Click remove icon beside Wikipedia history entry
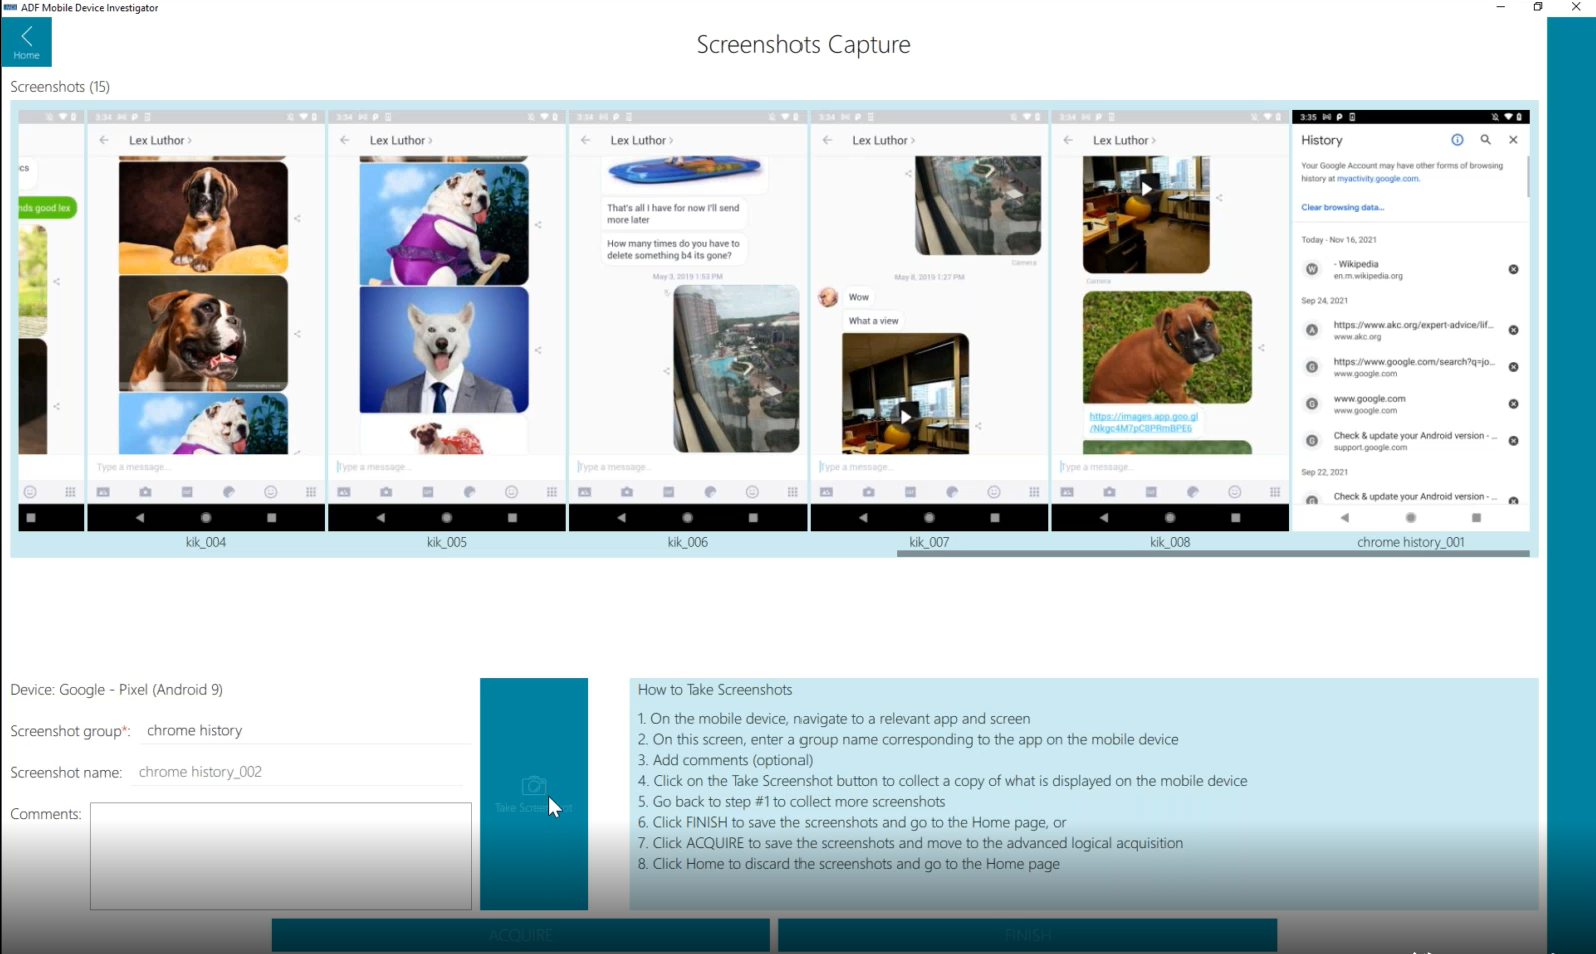 [1513, 269]
